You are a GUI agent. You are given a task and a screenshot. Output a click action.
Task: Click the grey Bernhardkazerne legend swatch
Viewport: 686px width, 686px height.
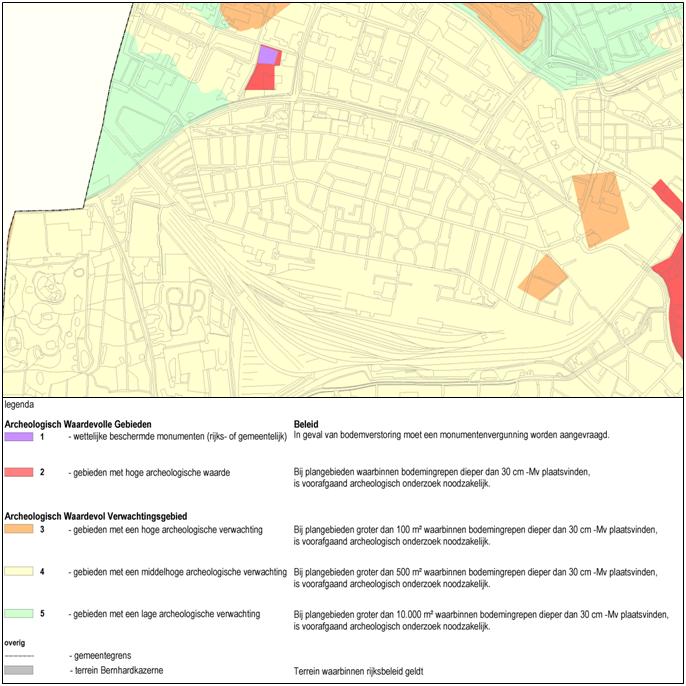[x=19, y=670]
